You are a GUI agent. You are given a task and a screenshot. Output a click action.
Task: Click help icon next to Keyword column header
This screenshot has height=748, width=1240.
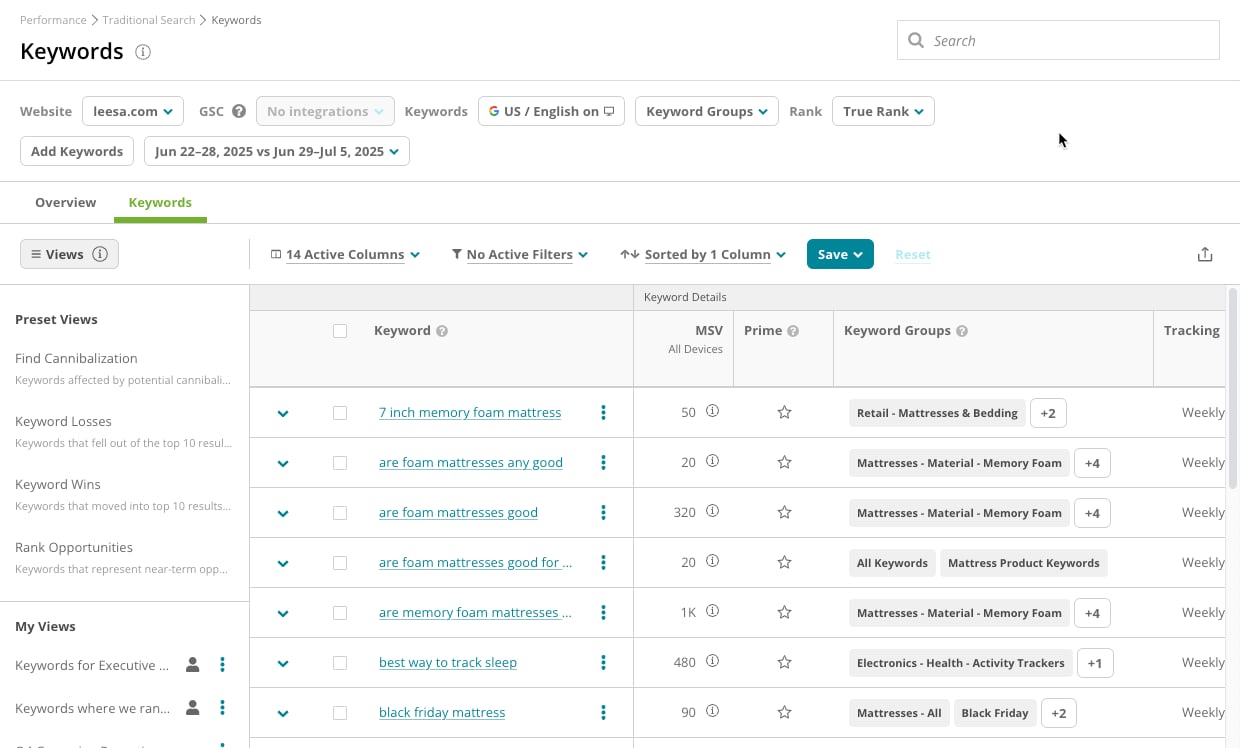(x=442, y=331)
